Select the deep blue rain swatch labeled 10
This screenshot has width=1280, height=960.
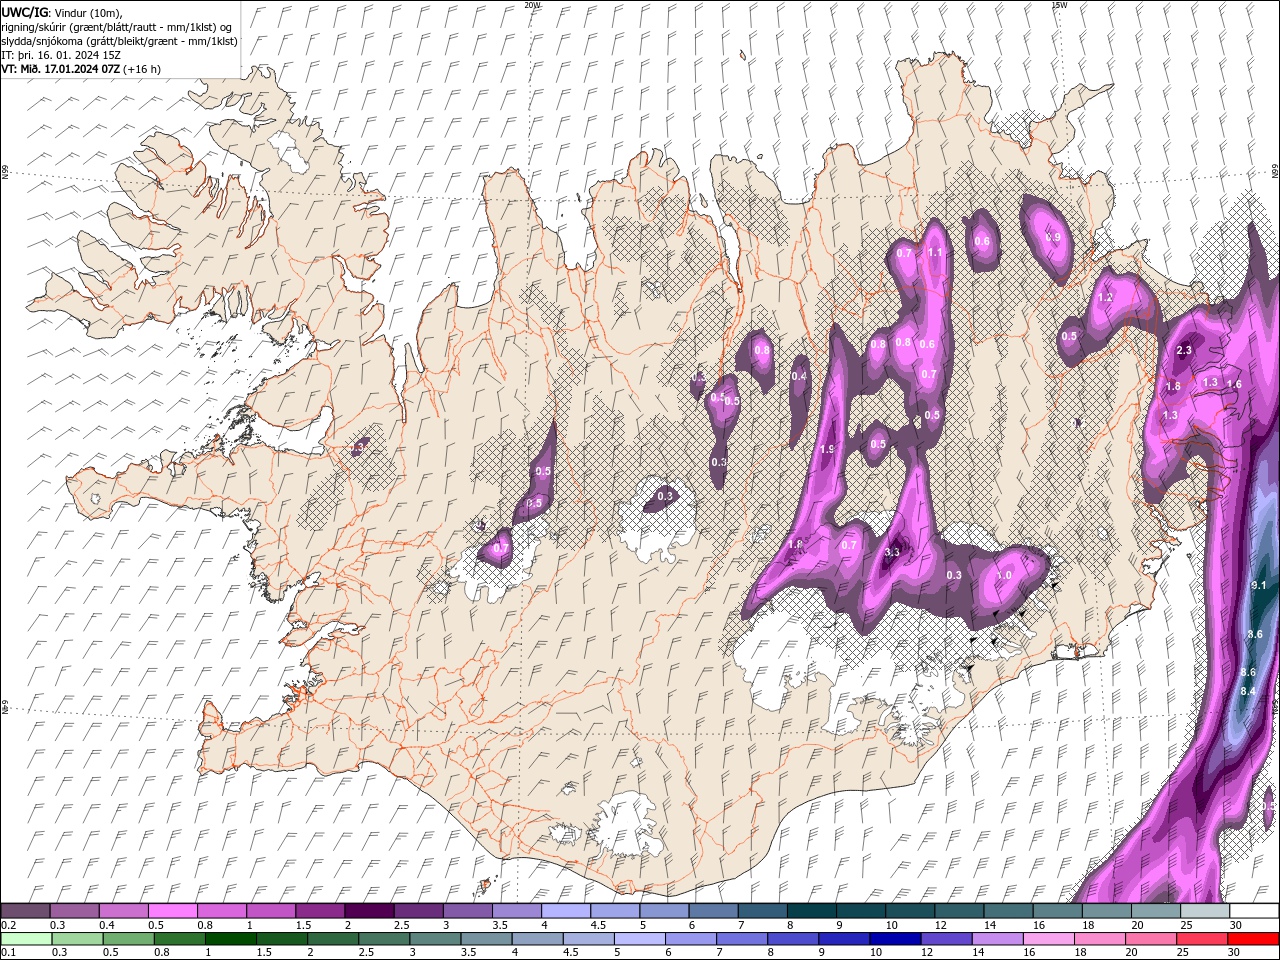[895, 939]
